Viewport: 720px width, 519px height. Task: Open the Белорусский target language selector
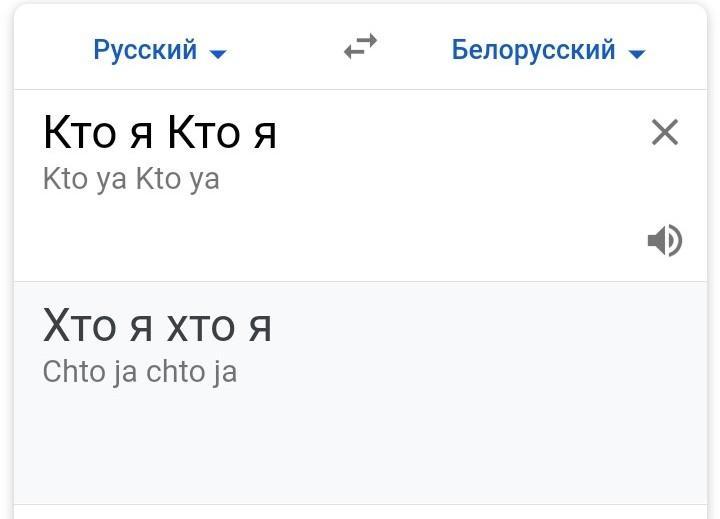pos(533,50)
